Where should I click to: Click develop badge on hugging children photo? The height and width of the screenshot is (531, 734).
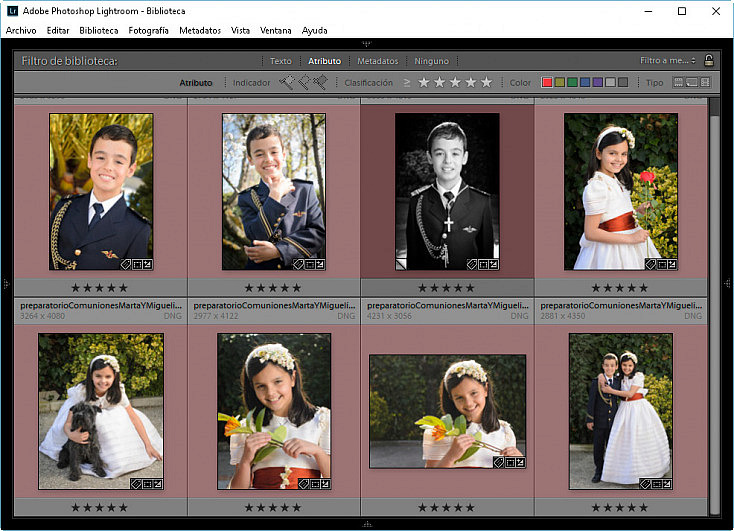pos(667,484)
